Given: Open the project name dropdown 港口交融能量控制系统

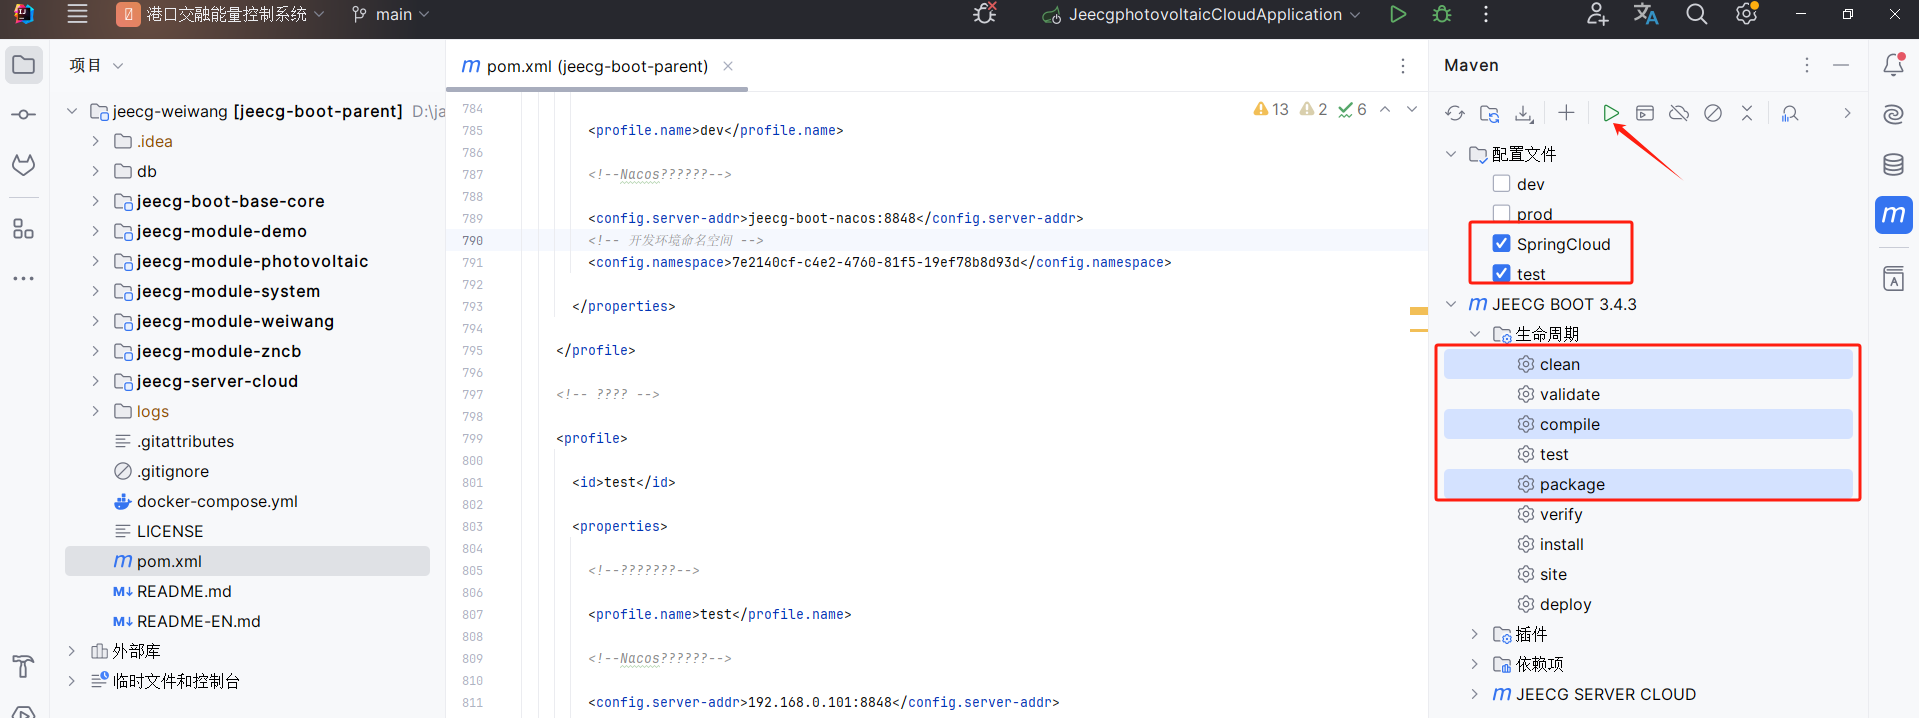Looking at the screenshot, I should (x=221, y=14).
